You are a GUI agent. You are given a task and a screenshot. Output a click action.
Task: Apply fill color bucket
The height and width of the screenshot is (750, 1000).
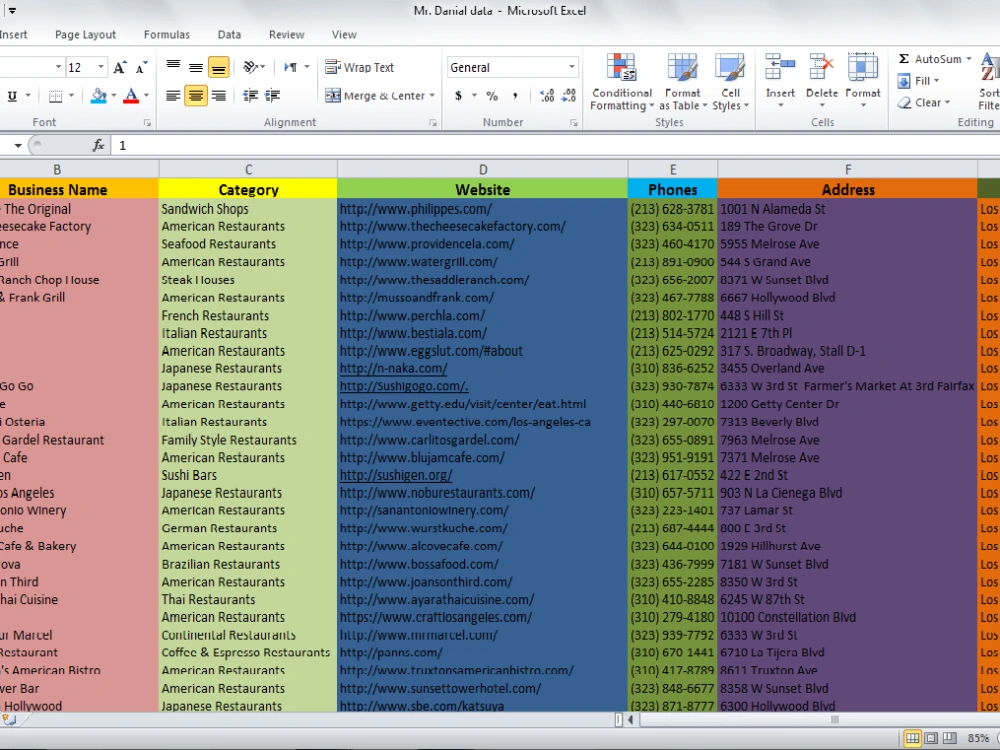(x=99, y=96)
